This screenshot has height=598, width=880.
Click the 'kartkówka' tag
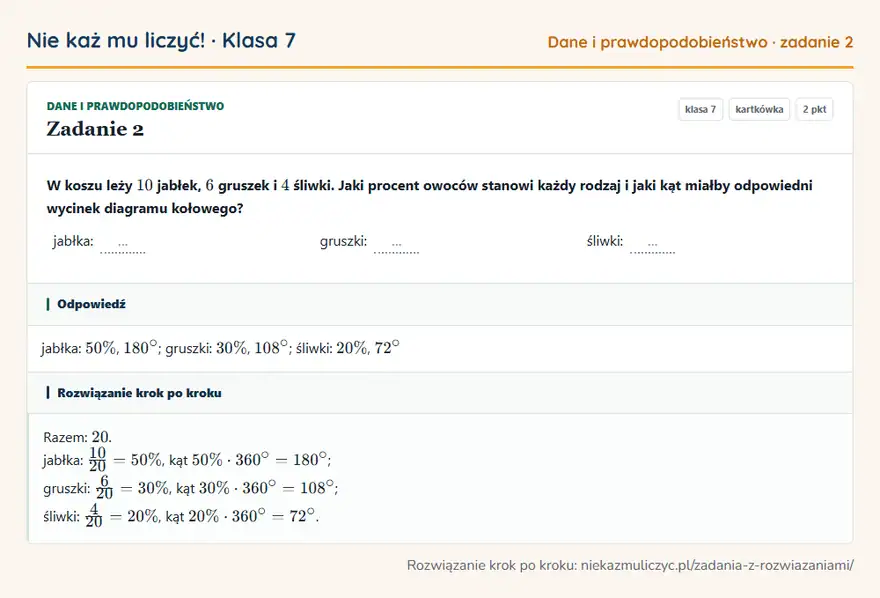(x=759, y=109)
